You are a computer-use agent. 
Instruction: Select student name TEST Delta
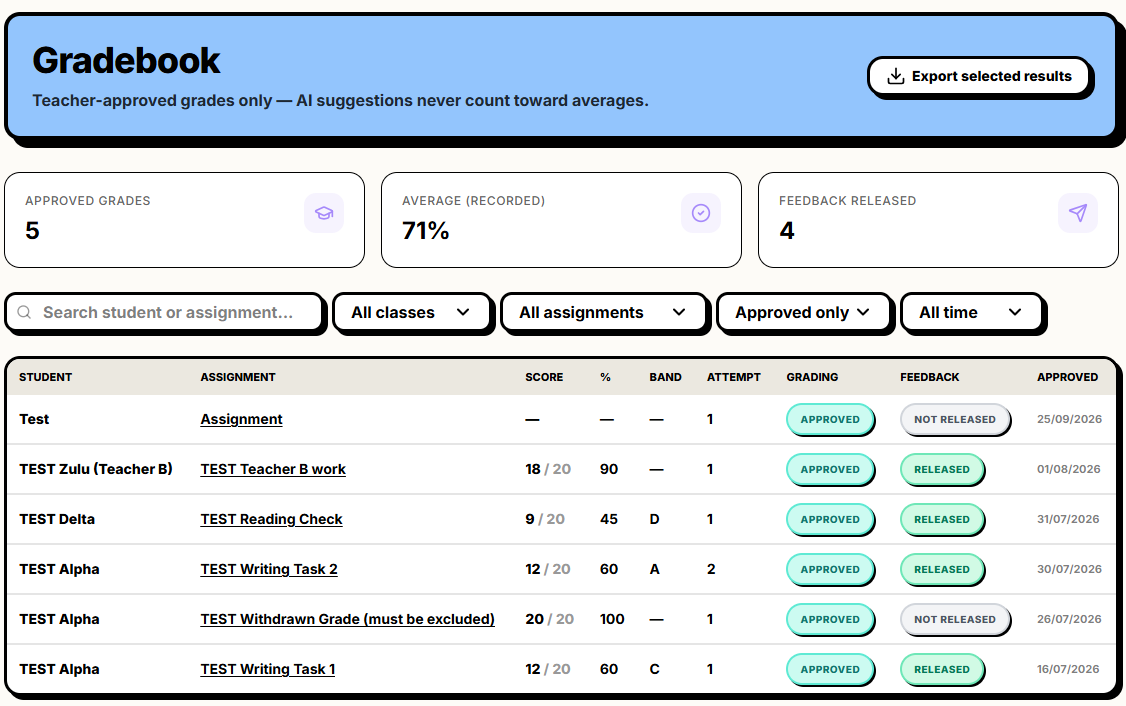point(57,519)
